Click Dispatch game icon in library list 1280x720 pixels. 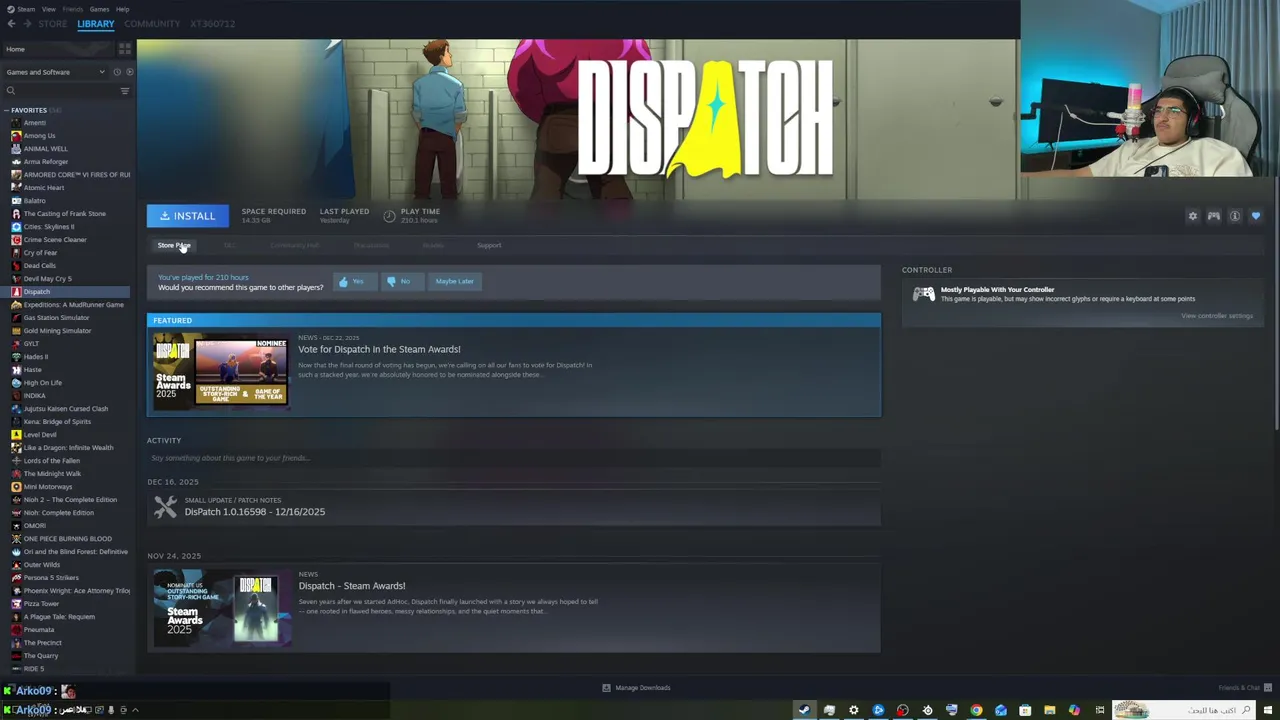(16, 292)
